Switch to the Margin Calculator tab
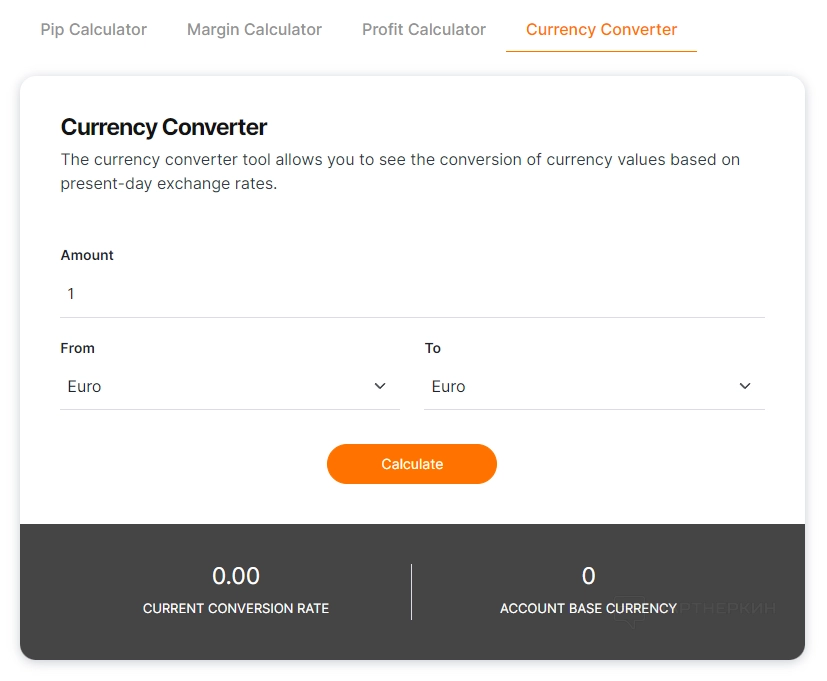 pos(254,30)
